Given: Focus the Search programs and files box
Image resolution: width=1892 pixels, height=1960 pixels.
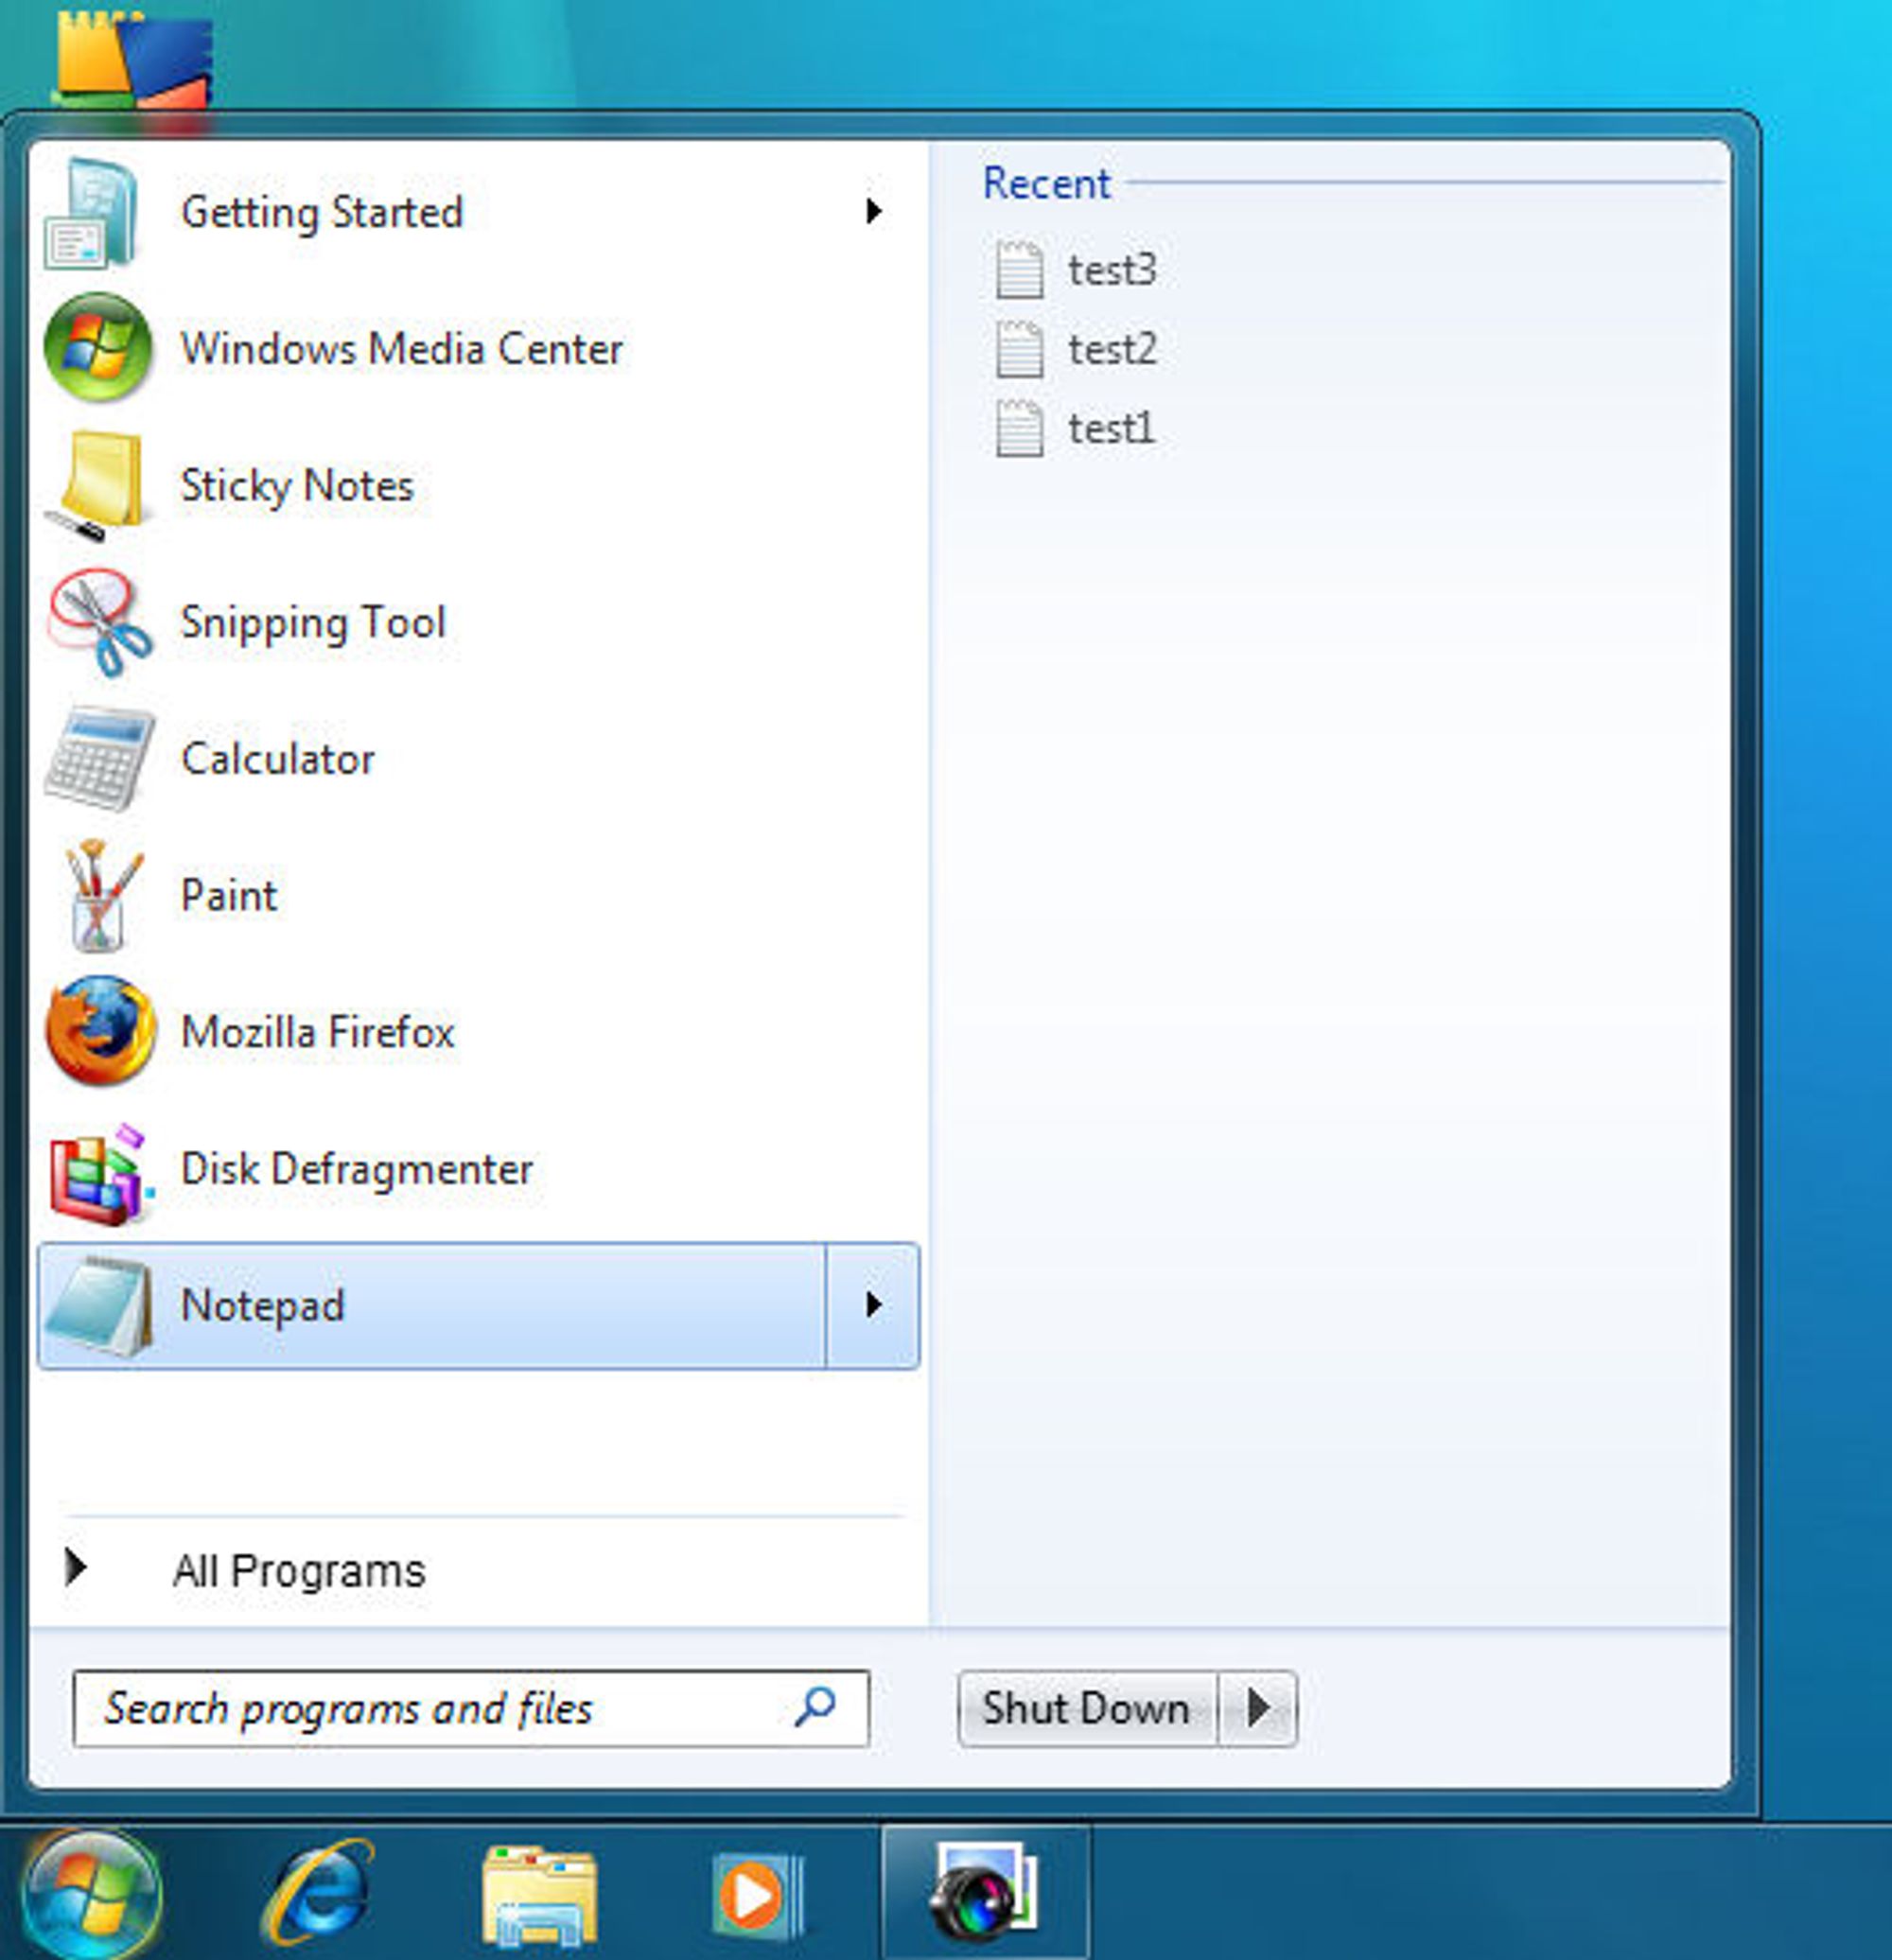Looking at the screenshot, I should (x=471, y=1708).
